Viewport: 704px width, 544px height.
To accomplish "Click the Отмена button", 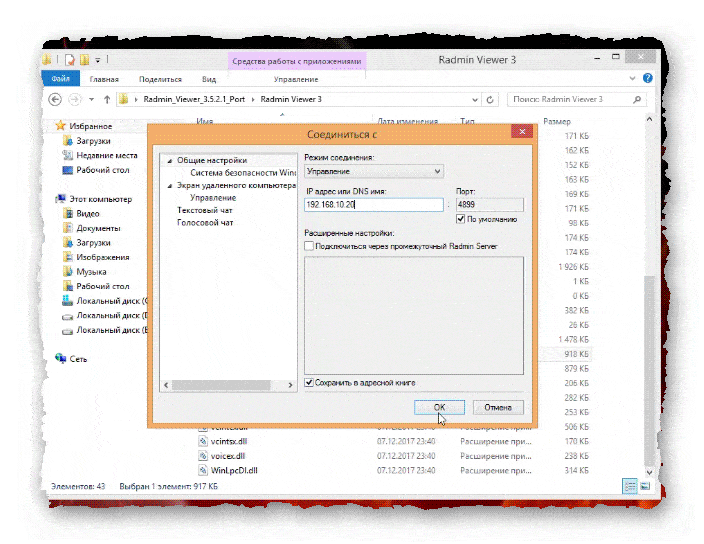I will (x=498, y=407).
